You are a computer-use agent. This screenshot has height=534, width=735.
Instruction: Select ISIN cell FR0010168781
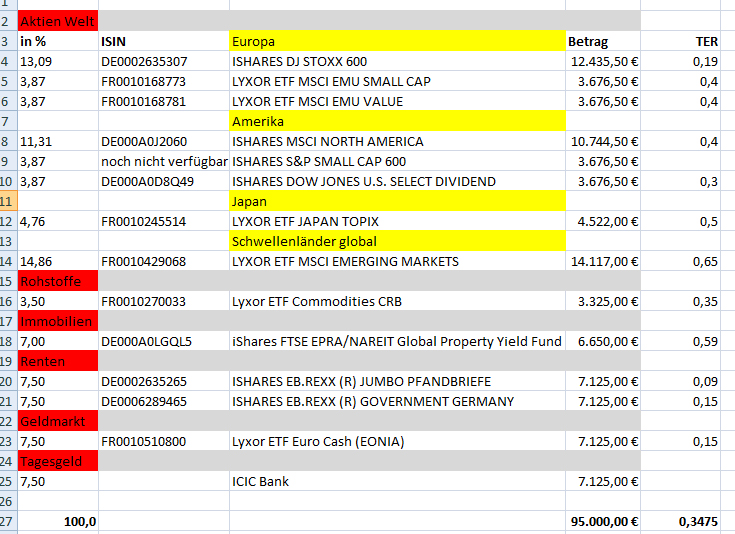[x=164, y=101]
